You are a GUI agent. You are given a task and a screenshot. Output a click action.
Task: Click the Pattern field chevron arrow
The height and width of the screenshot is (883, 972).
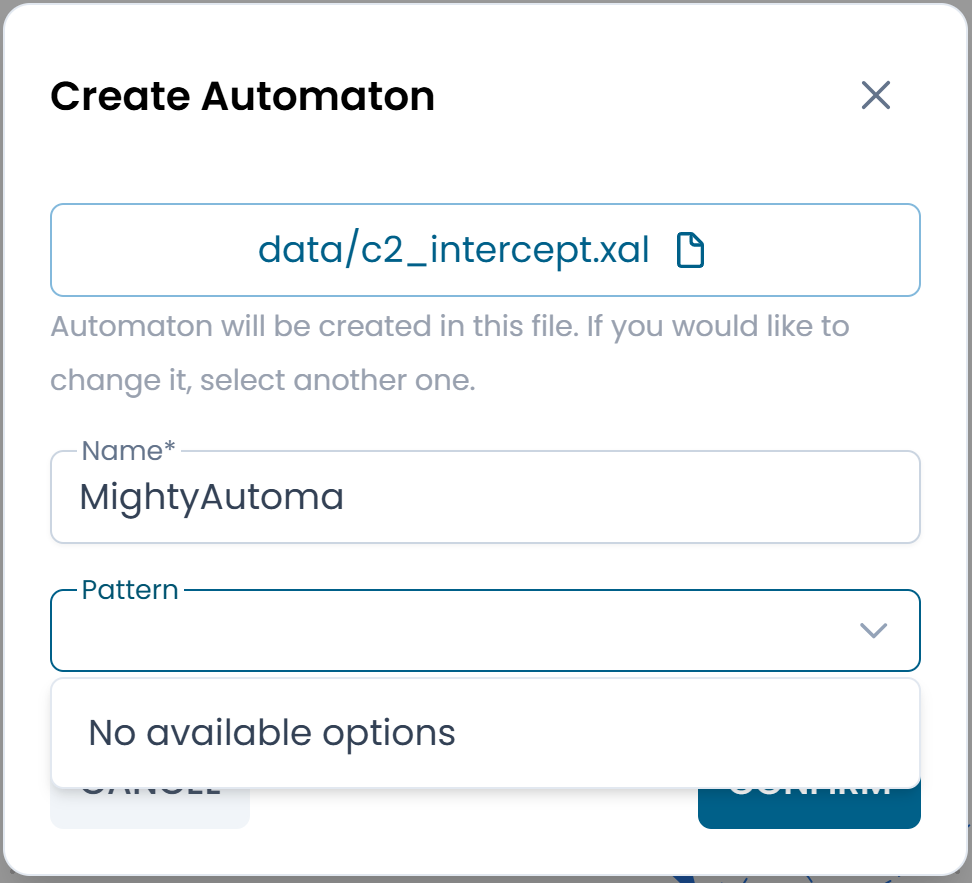[873, 630]
